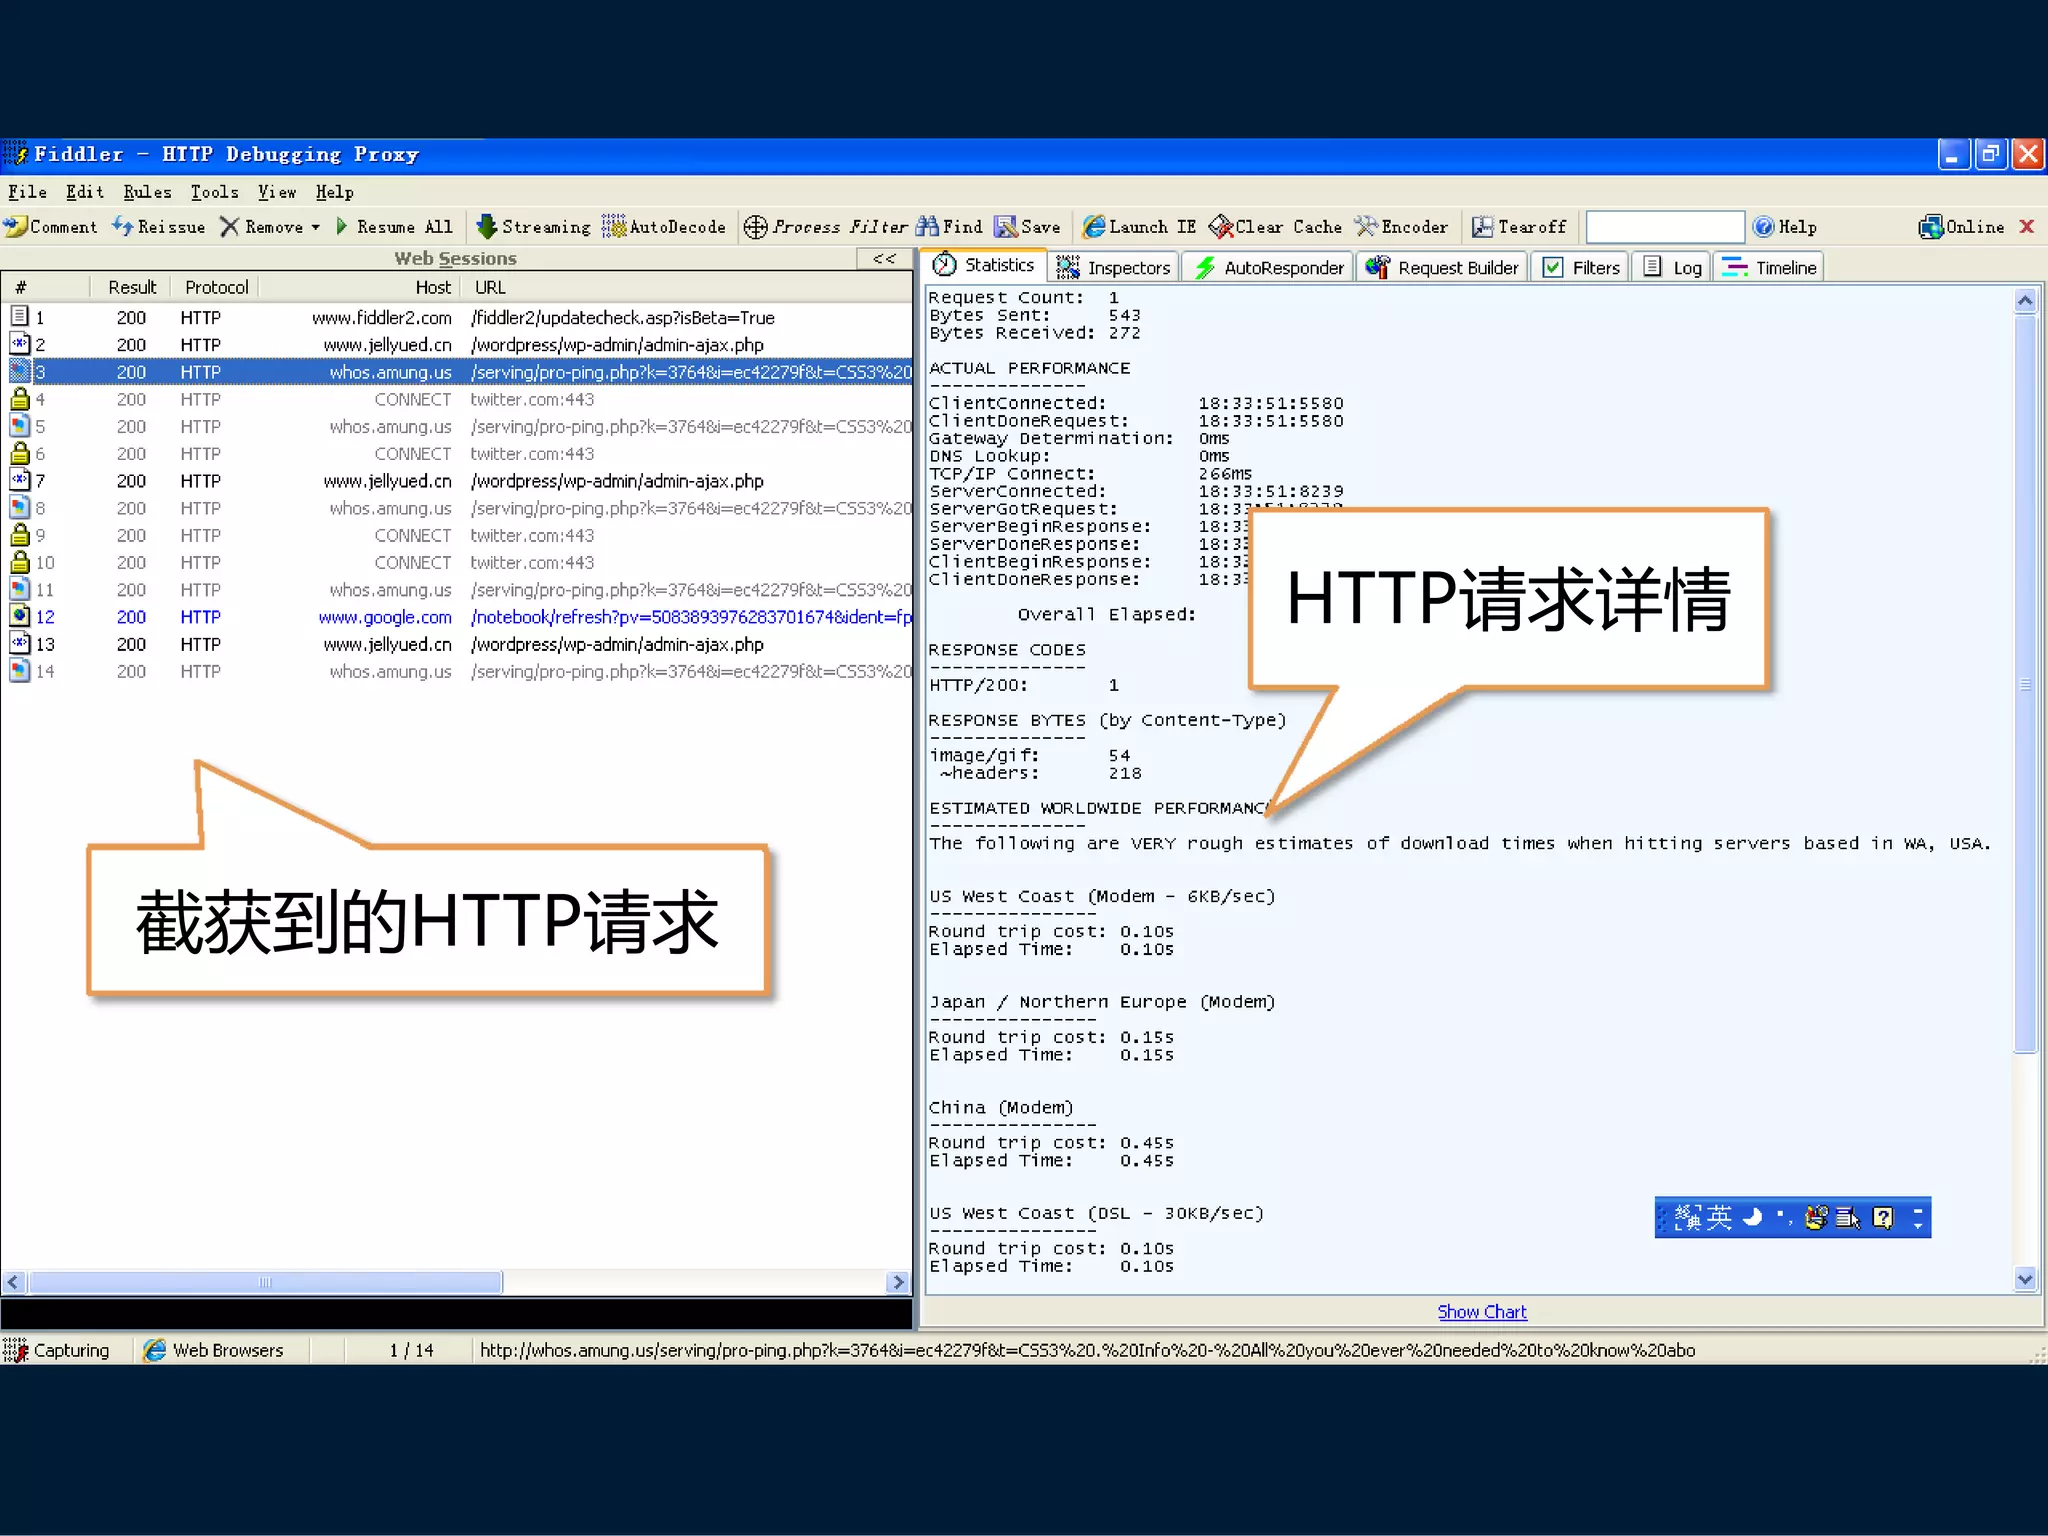2048x1536 pixels.
Task: Click session 7 icon for jellyued.cn
Action: click(20, 480)
